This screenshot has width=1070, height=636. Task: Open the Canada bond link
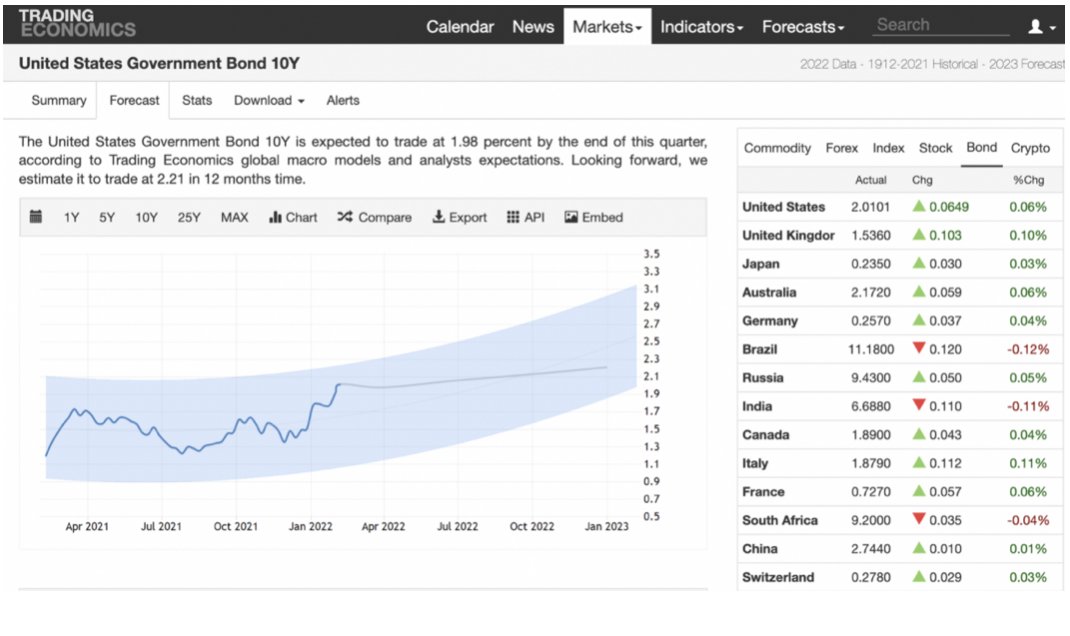click(766, 435)
